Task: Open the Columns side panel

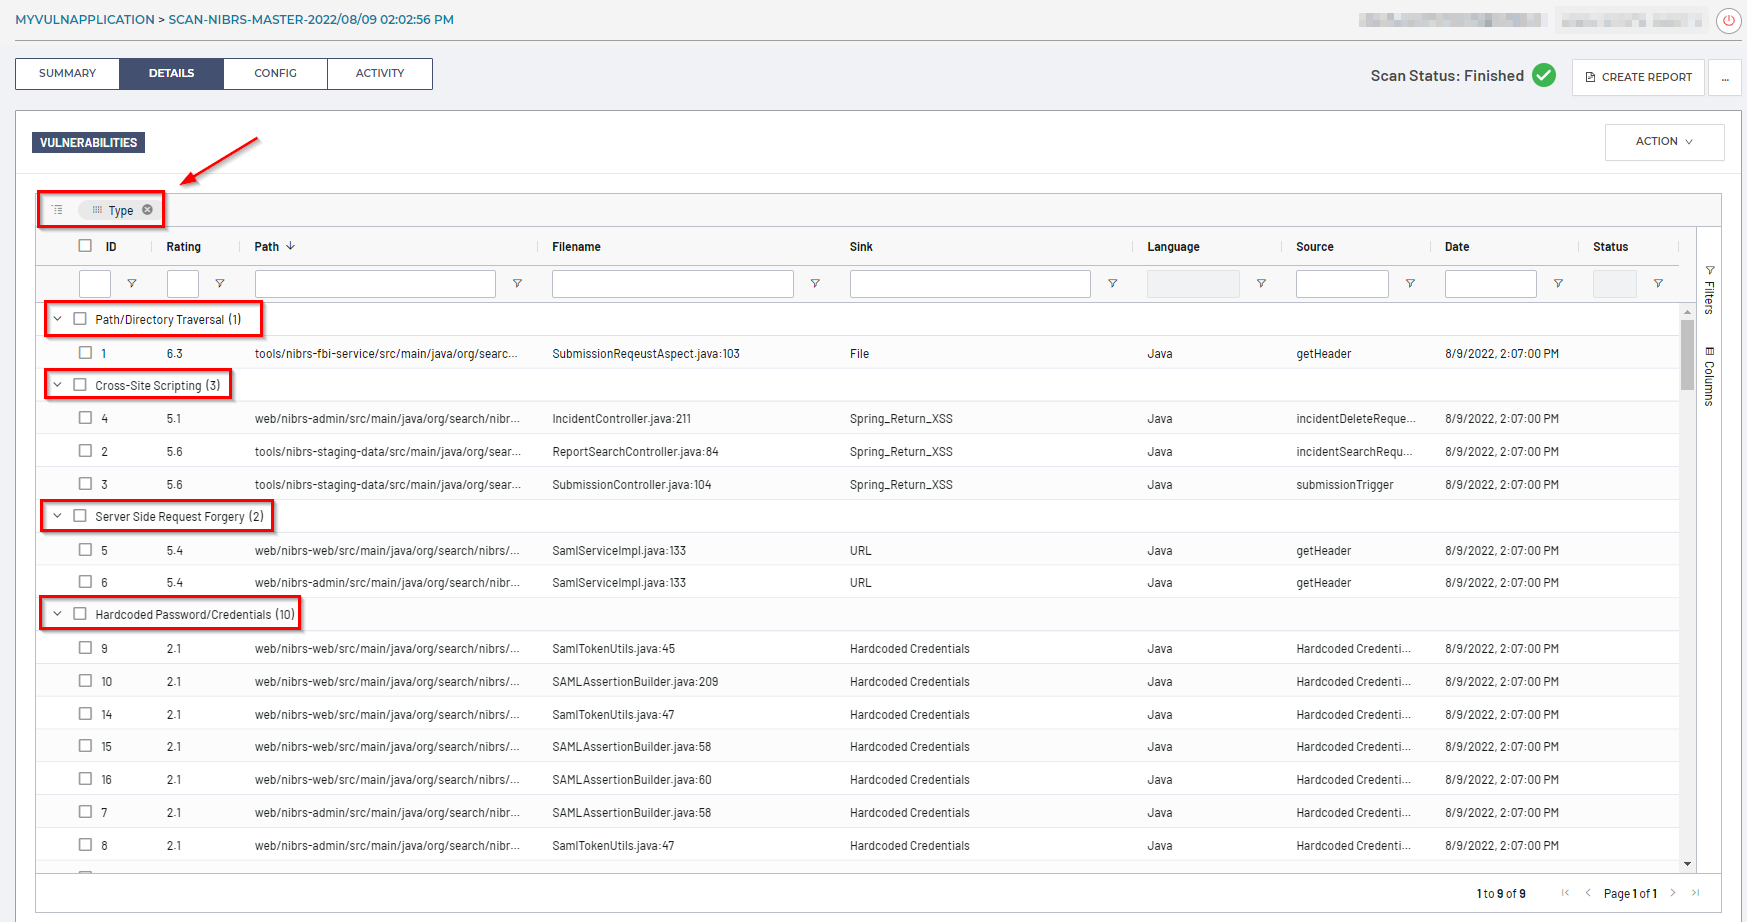Action: (1709, 376)
